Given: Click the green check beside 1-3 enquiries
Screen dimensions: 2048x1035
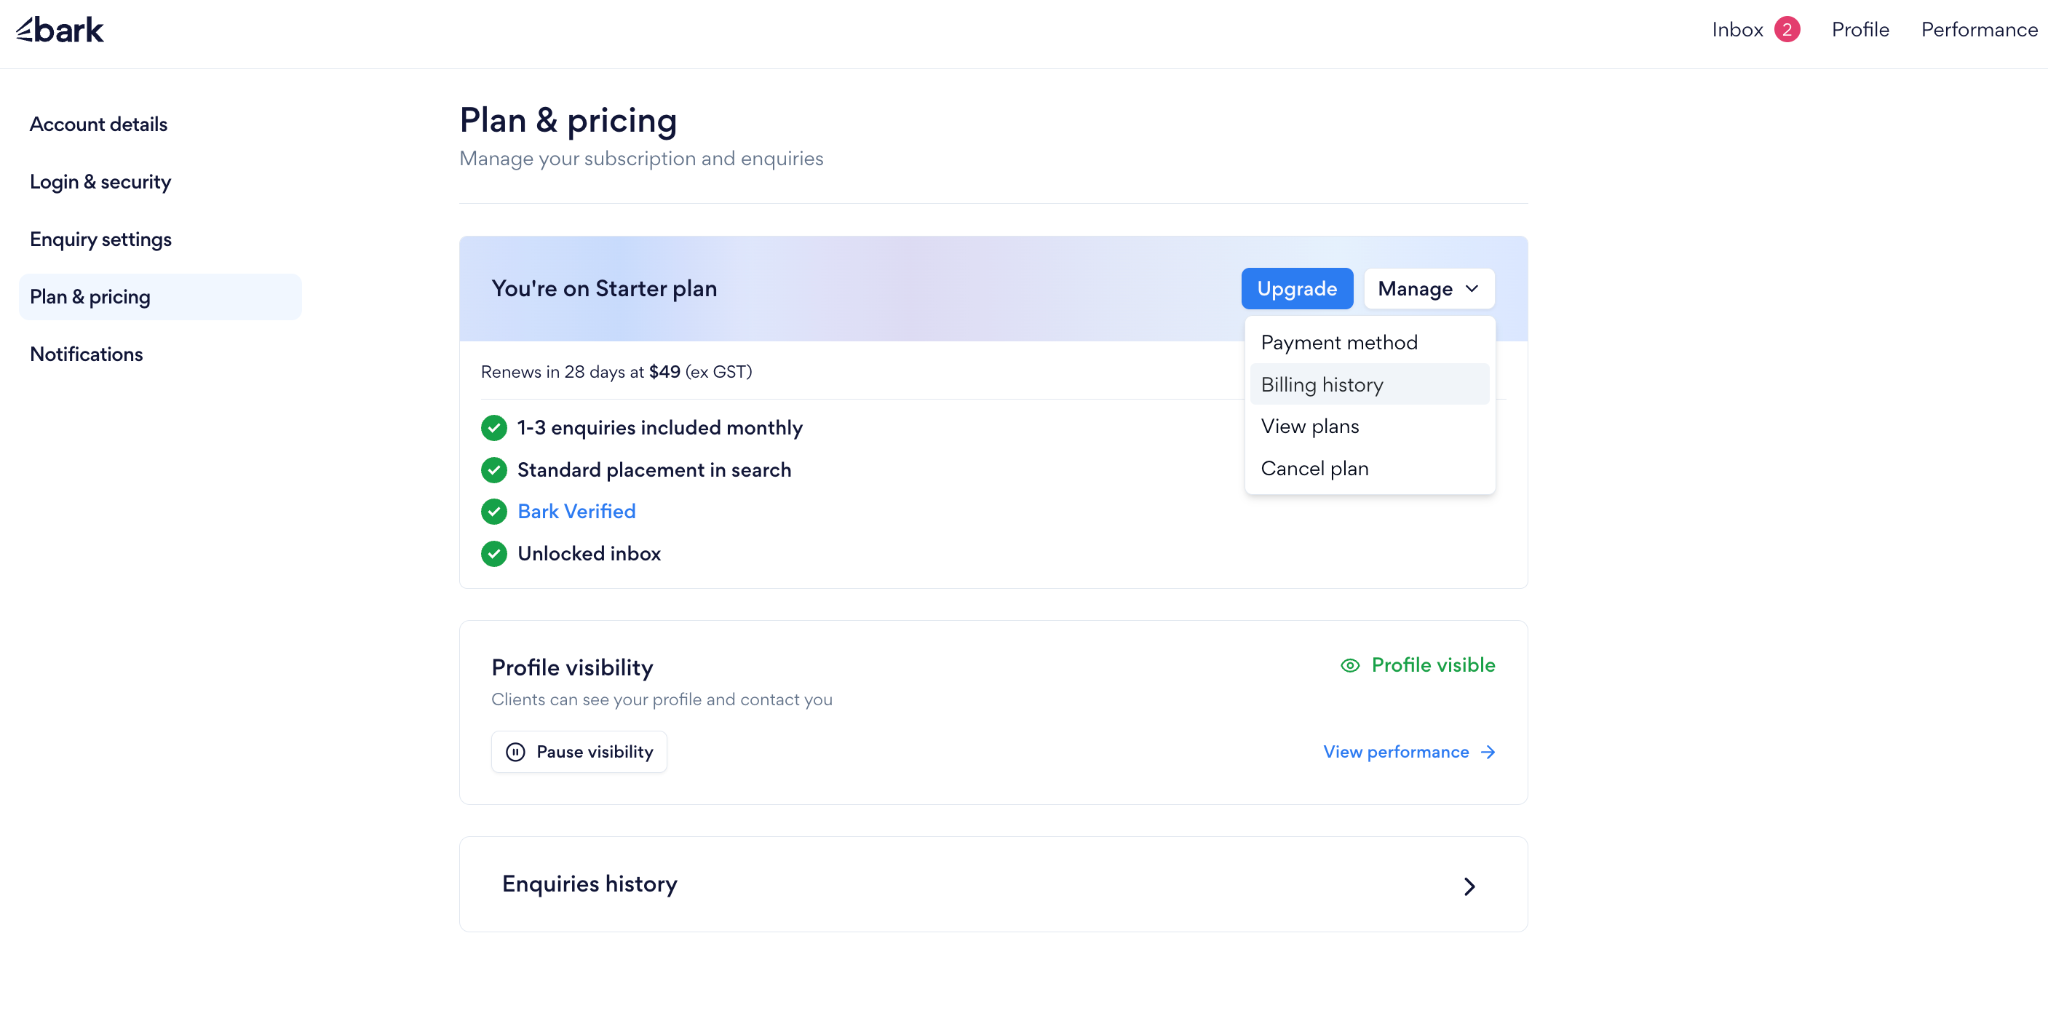Looking at the screenshot, I should click(x=494, y=428).
